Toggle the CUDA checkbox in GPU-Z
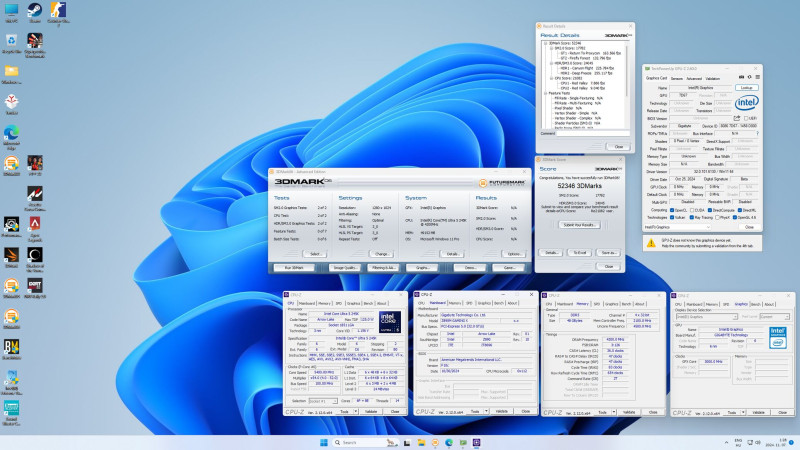This screenshot has height=450, width=800. [x=692, y=210]
